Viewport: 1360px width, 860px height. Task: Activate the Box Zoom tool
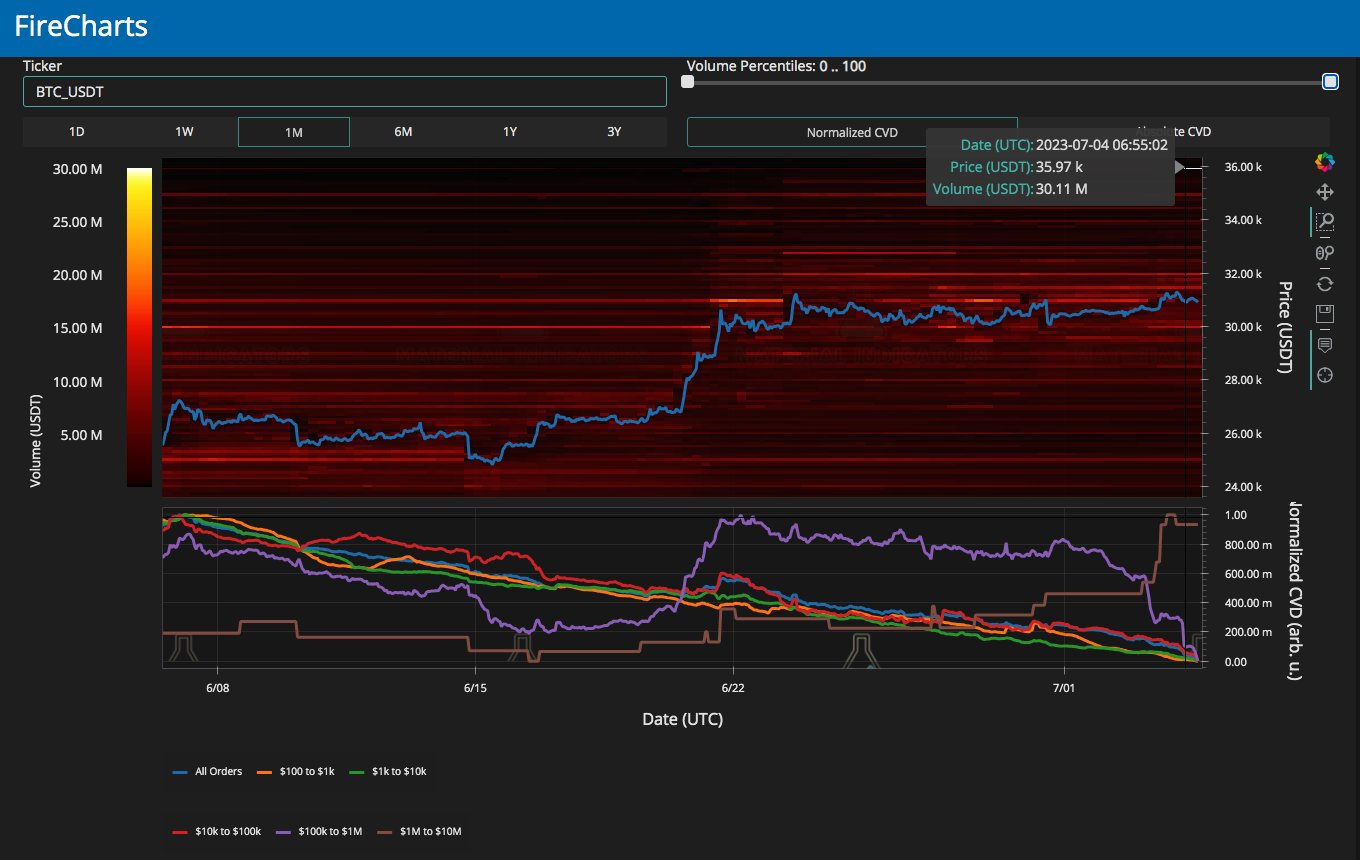(1325, 222)
